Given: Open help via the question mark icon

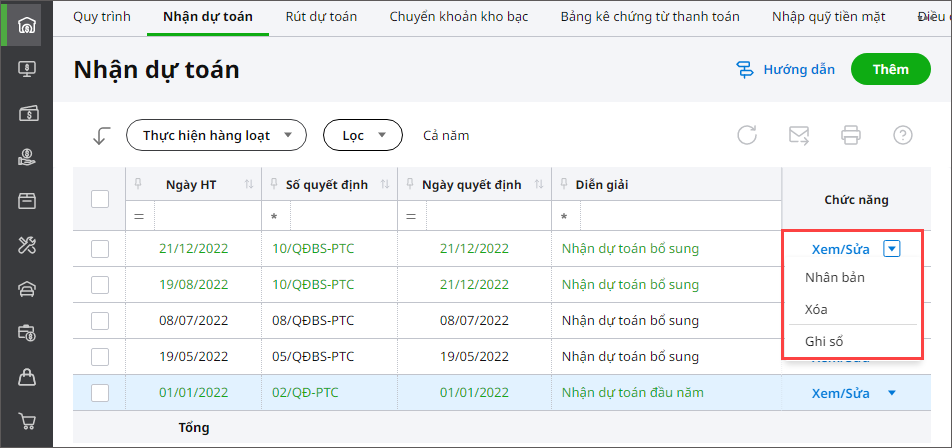Looking at the screenshot, I should [903, 135].
